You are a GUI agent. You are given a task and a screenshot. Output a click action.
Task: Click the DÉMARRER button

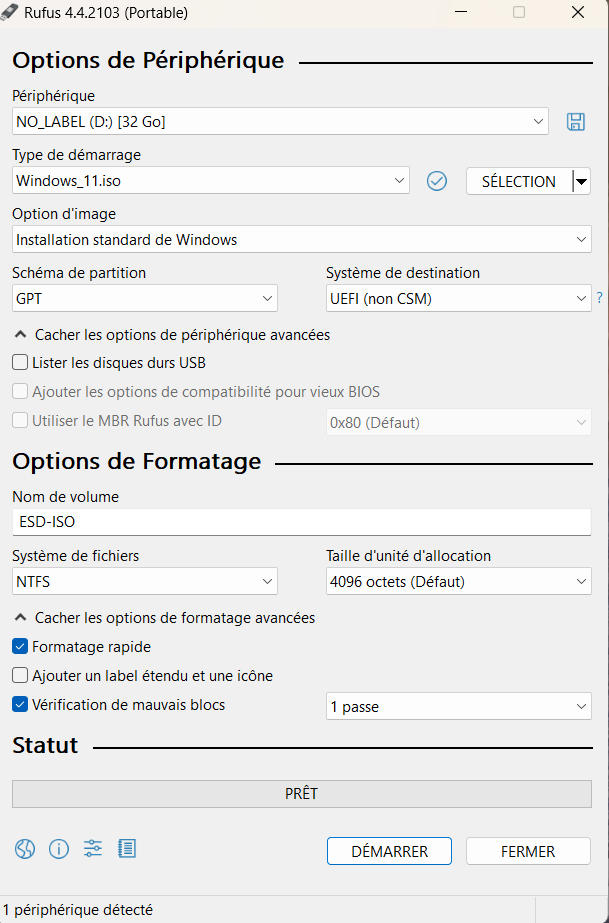pyautogui.click(x=389, y=852)
